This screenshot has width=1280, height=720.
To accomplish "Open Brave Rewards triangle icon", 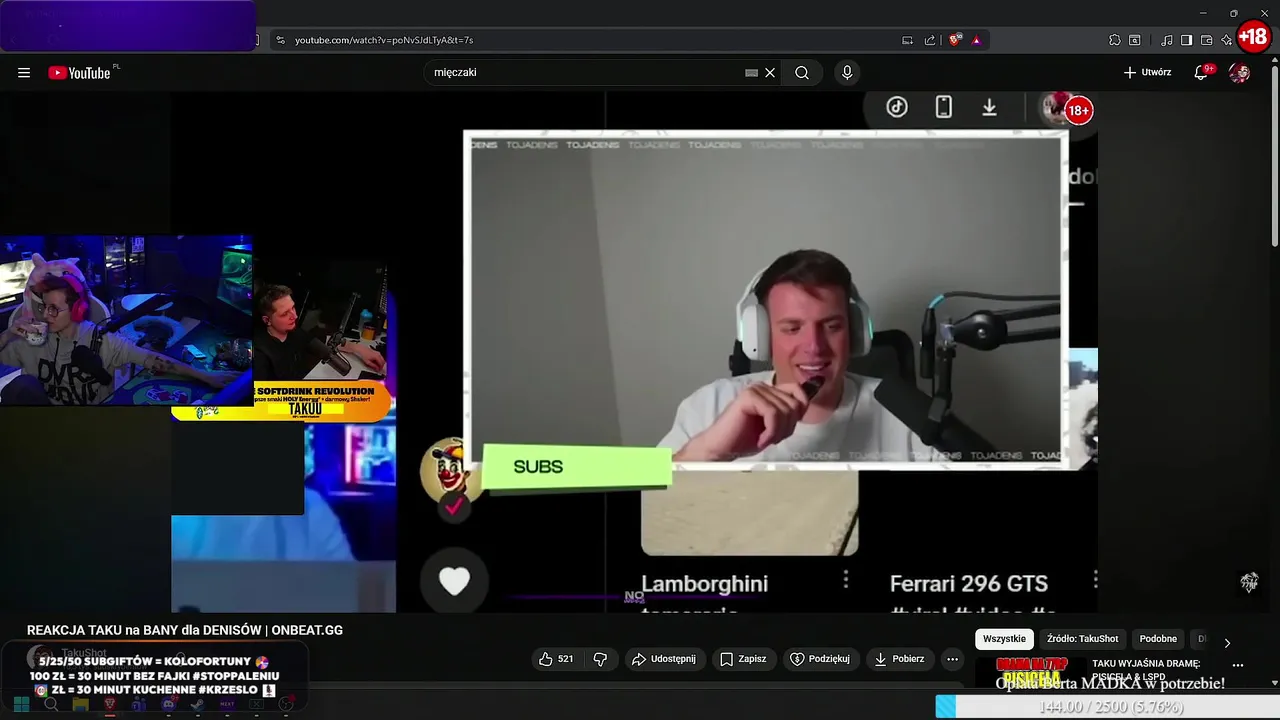I will pyautogui.click(x=976, y=40).
